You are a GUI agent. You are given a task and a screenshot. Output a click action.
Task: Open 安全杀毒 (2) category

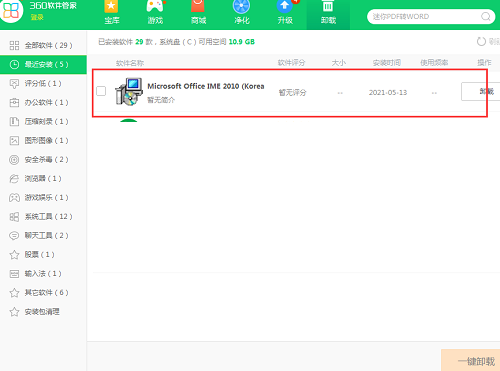tap(43, 160)
